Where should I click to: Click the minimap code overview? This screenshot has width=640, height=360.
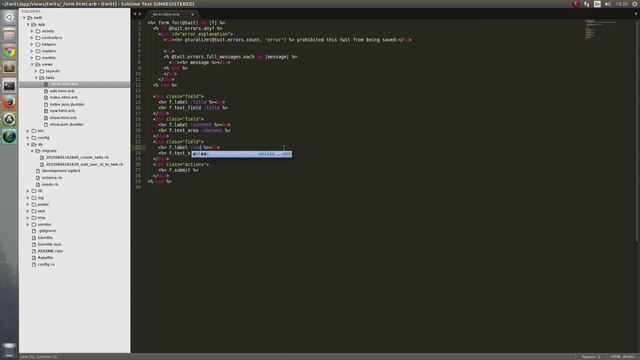point(599,29)
